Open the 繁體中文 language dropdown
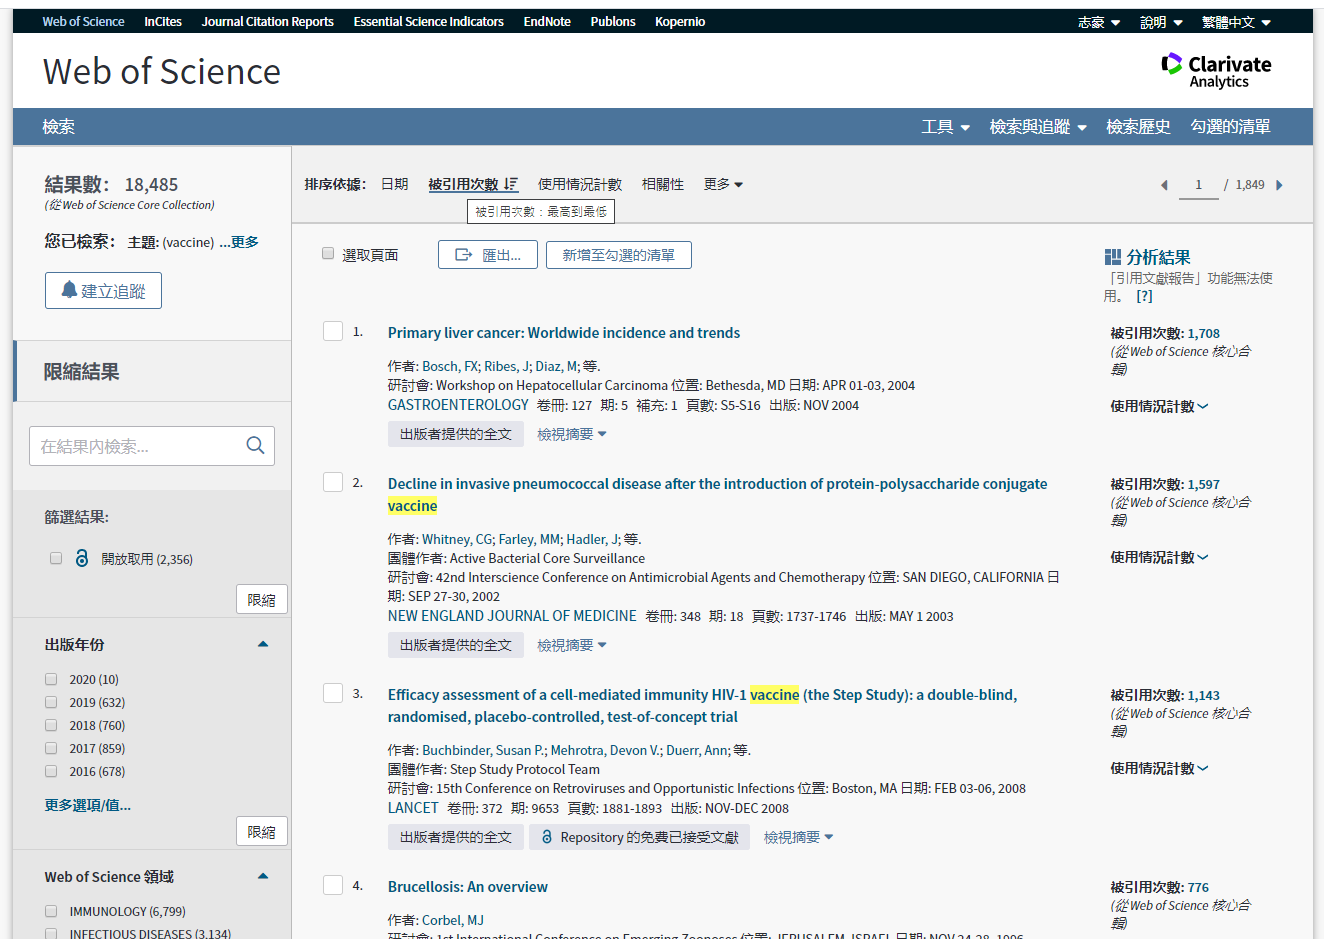This screenshot has height=939, width=1324. point(1236,22)
